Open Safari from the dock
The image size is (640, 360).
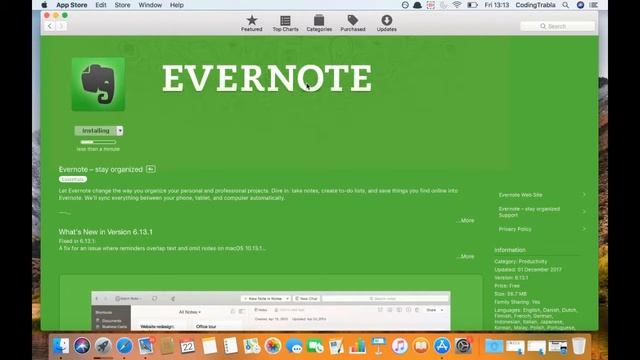(124, 346)
